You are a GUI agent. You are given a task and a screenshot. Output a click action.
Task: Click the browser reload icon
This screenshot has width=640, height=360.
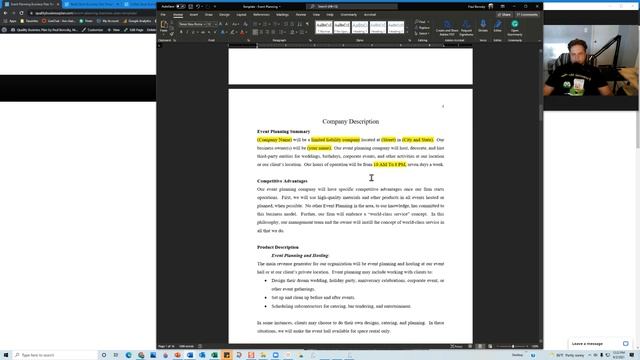pyautogui.click(x=21, y=13)
